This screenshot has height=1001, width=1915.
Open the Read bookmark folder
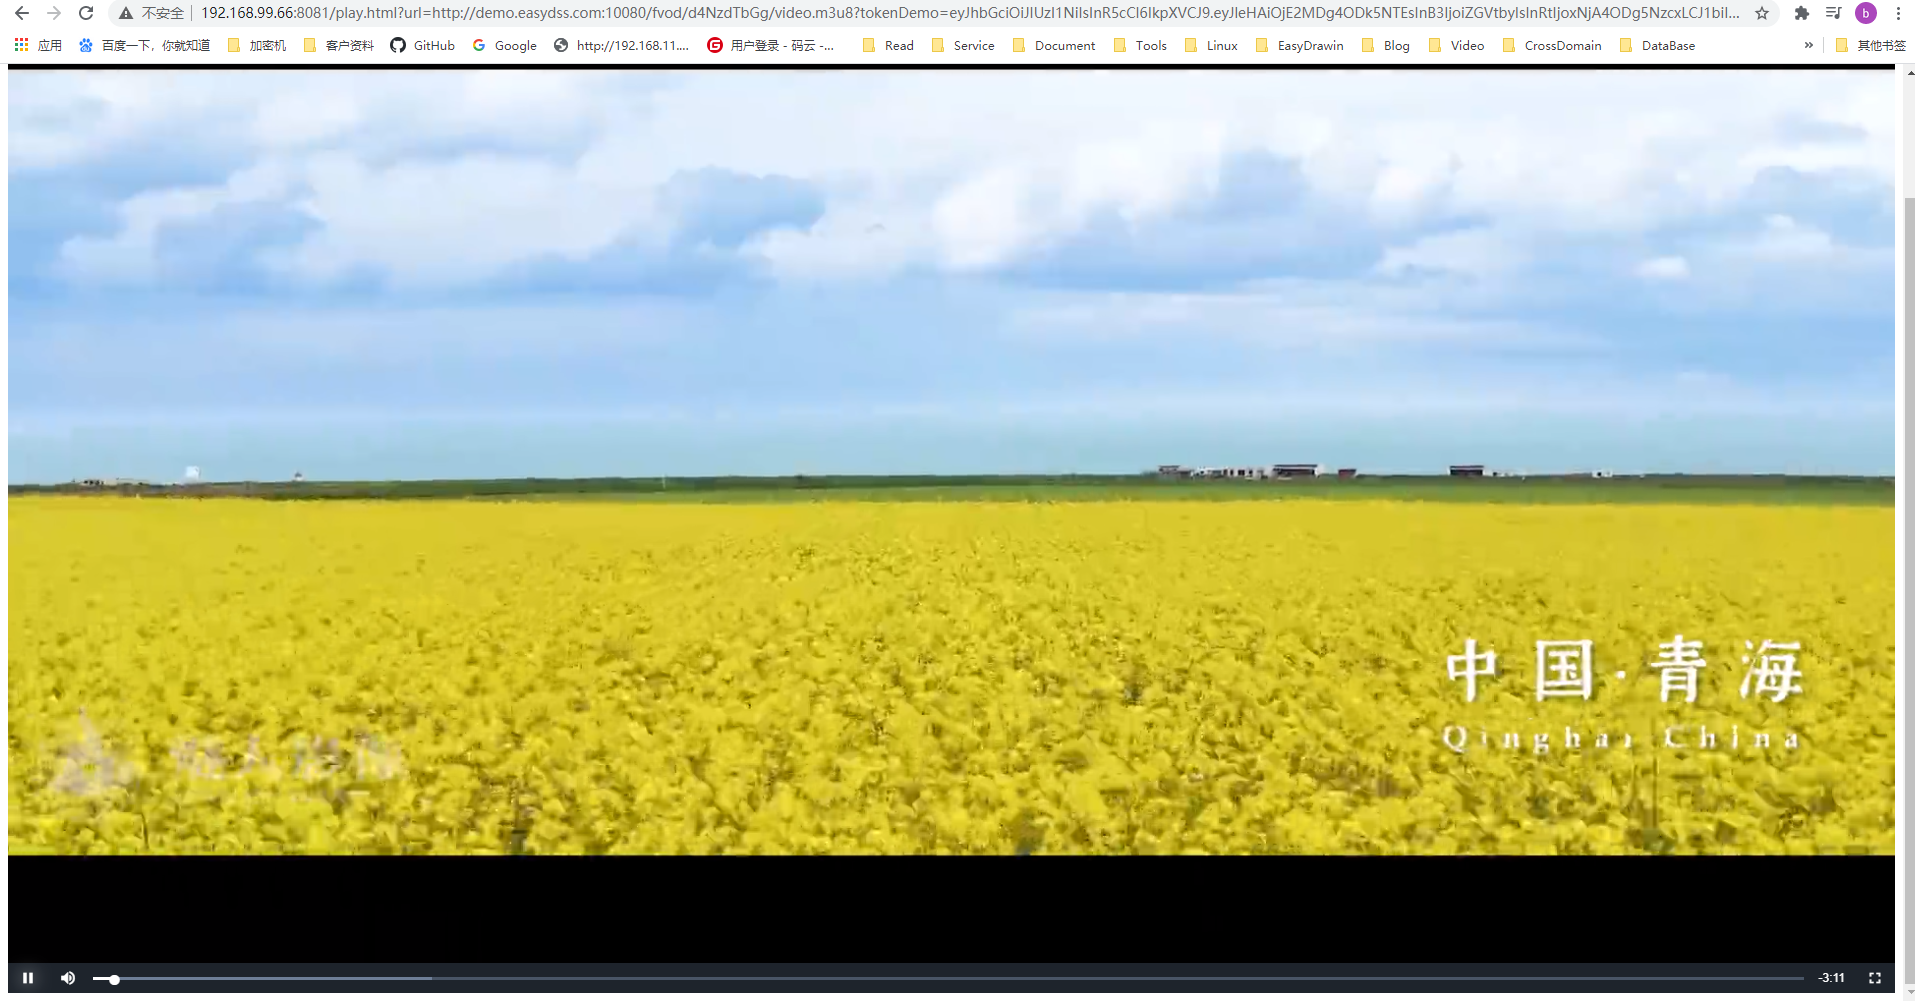pos(888,45)
